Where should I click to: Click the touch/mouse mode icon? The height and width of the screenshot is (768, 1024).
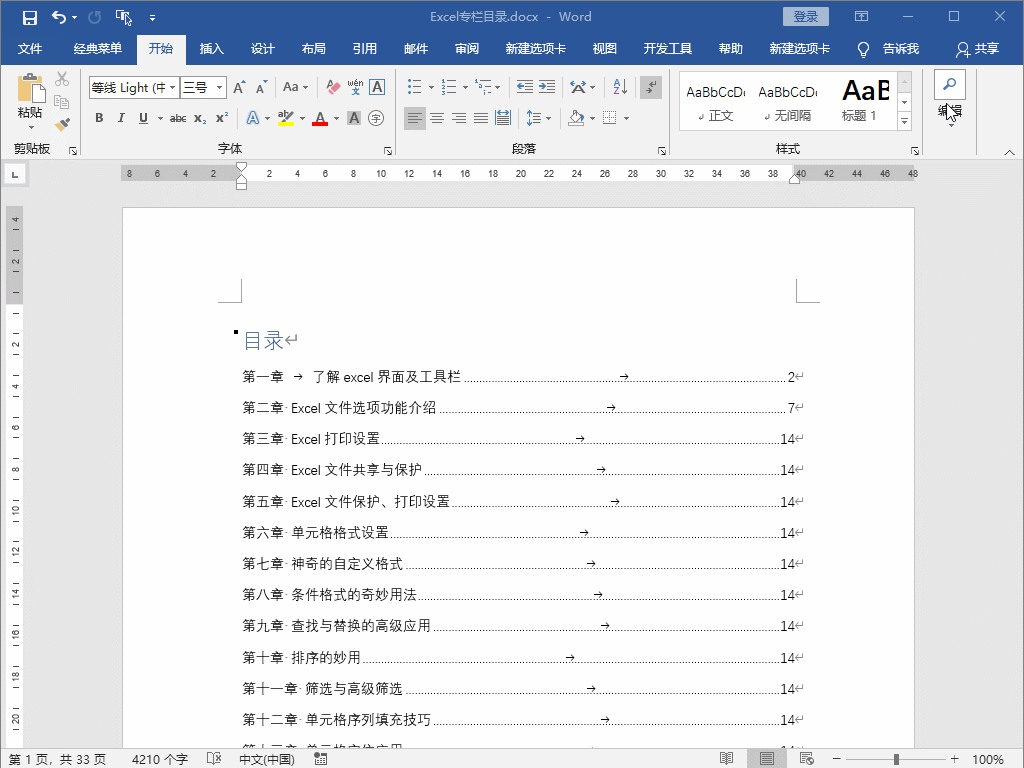(123, 18)
